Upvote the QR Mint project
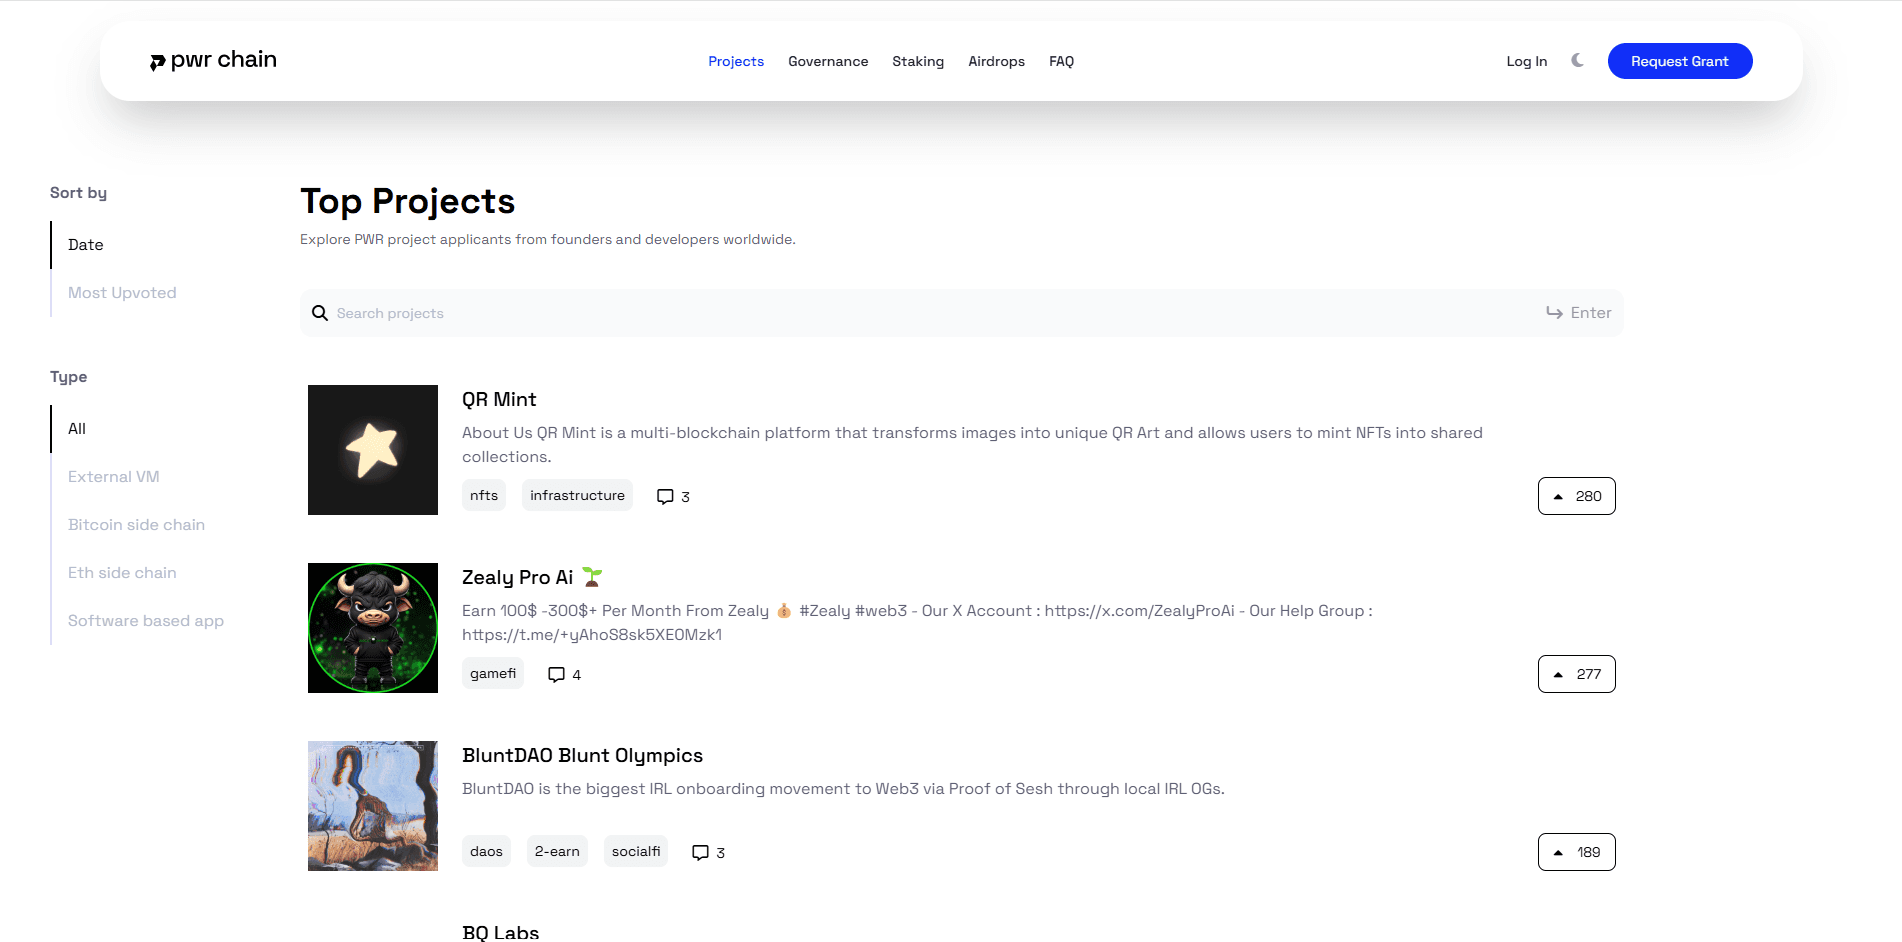Screen dimensions: 1902x942 (1576, 495)
